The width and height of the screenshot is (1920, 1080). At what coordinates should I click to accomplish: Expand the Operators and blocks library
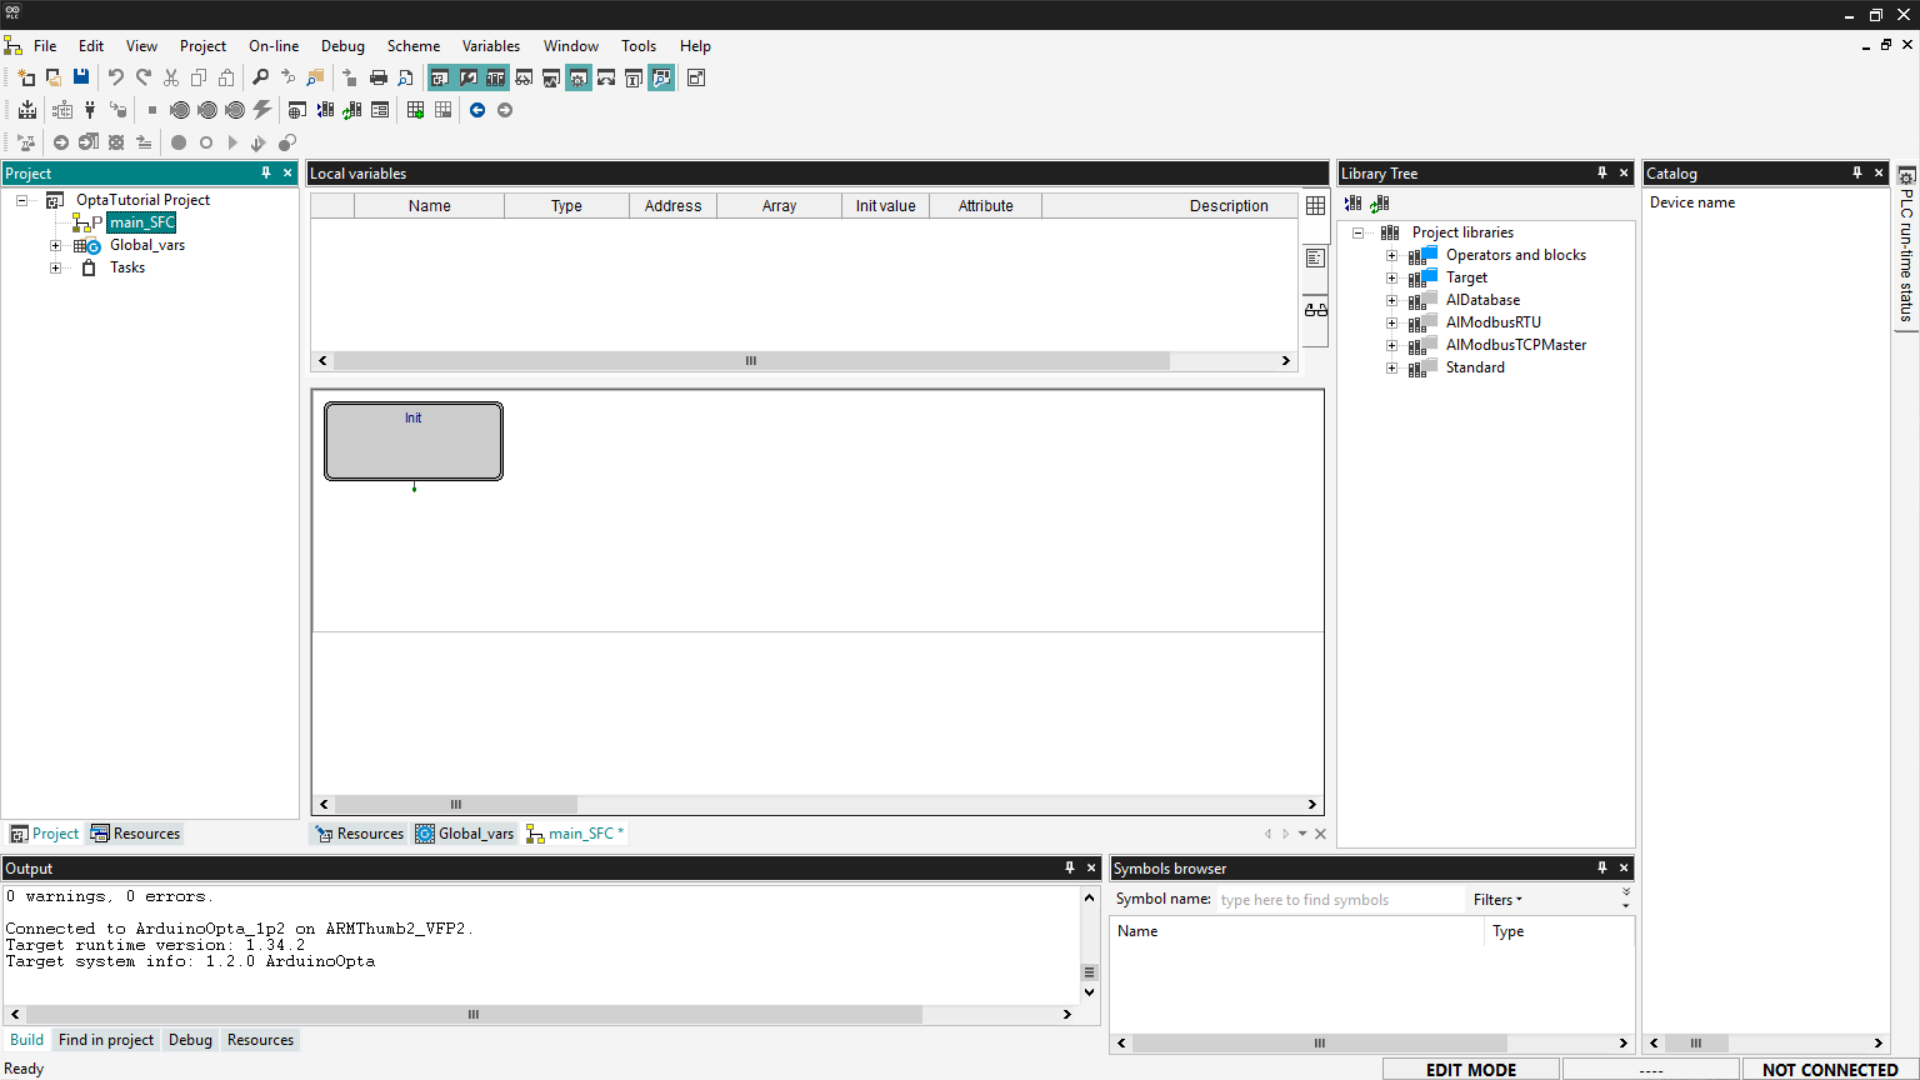1391,255
